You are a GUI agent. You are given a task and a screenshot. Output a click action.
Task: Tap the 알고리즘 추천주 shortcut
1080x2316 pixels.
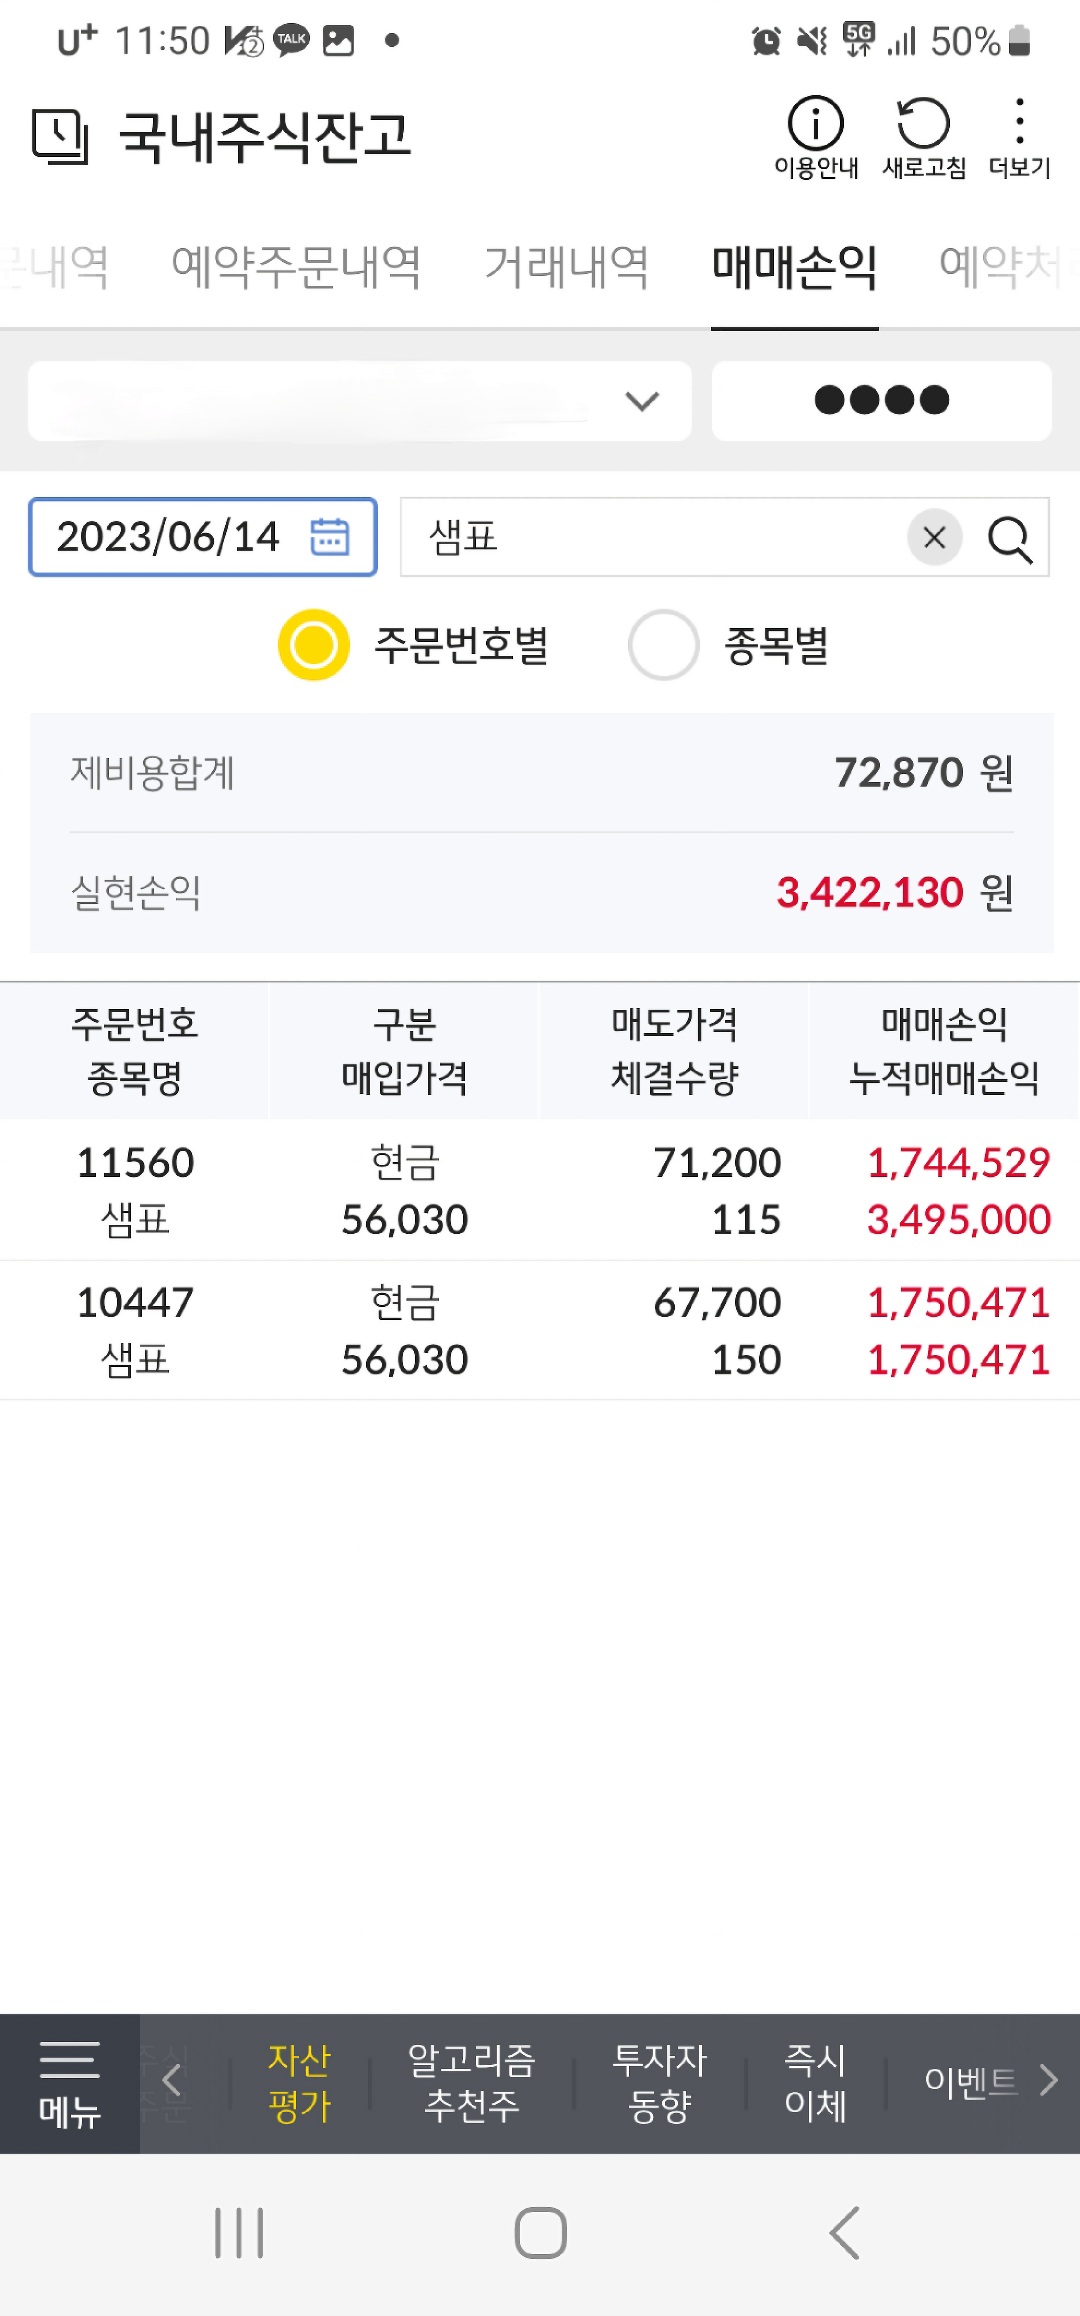[471, 2083]
